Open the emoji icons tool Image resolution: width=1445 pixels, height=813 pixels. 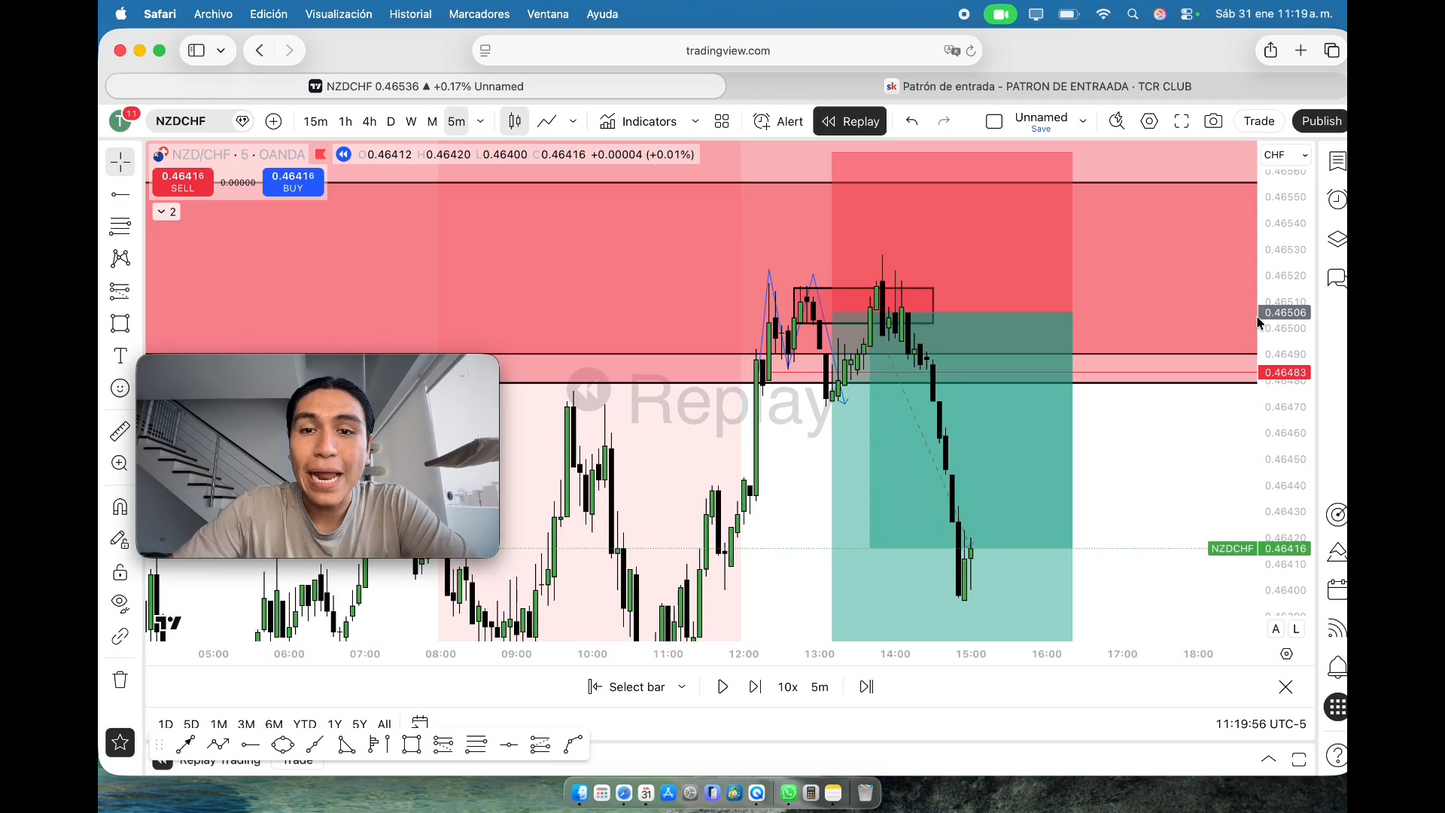click(x=120, y=388)
